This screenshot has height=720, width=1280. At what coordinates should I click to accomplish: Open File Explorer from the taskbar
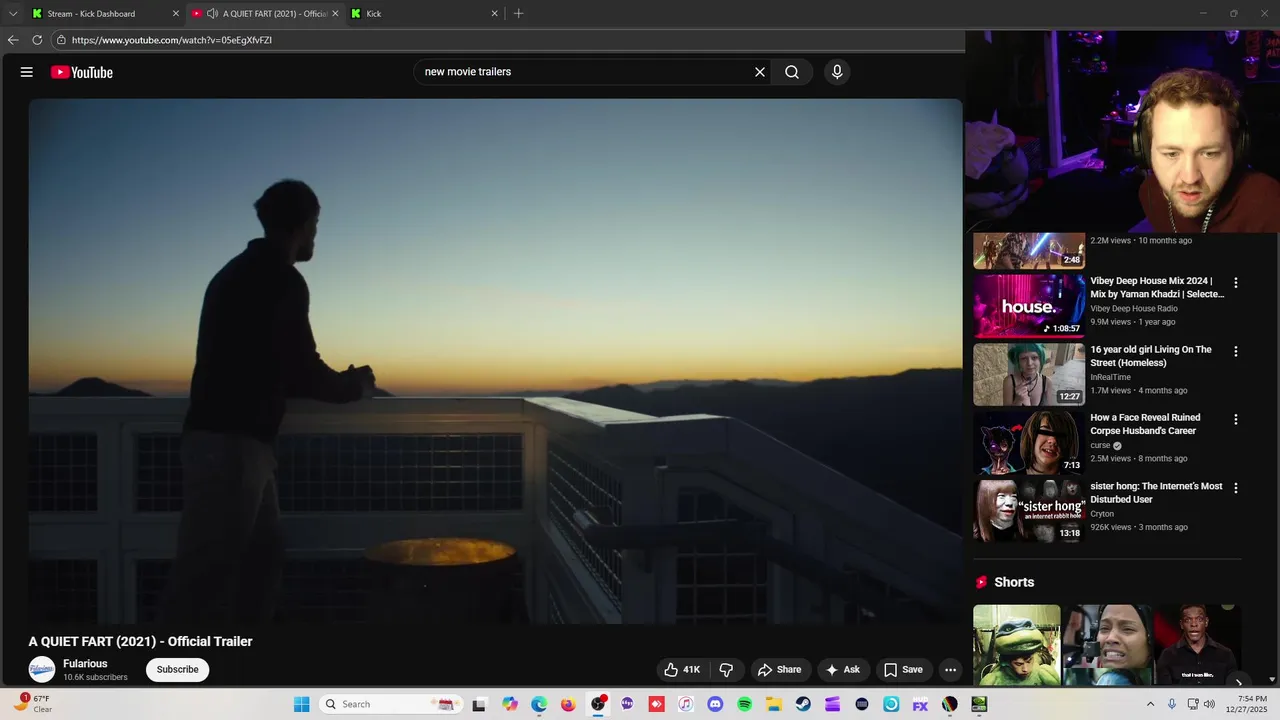[774, 704]
